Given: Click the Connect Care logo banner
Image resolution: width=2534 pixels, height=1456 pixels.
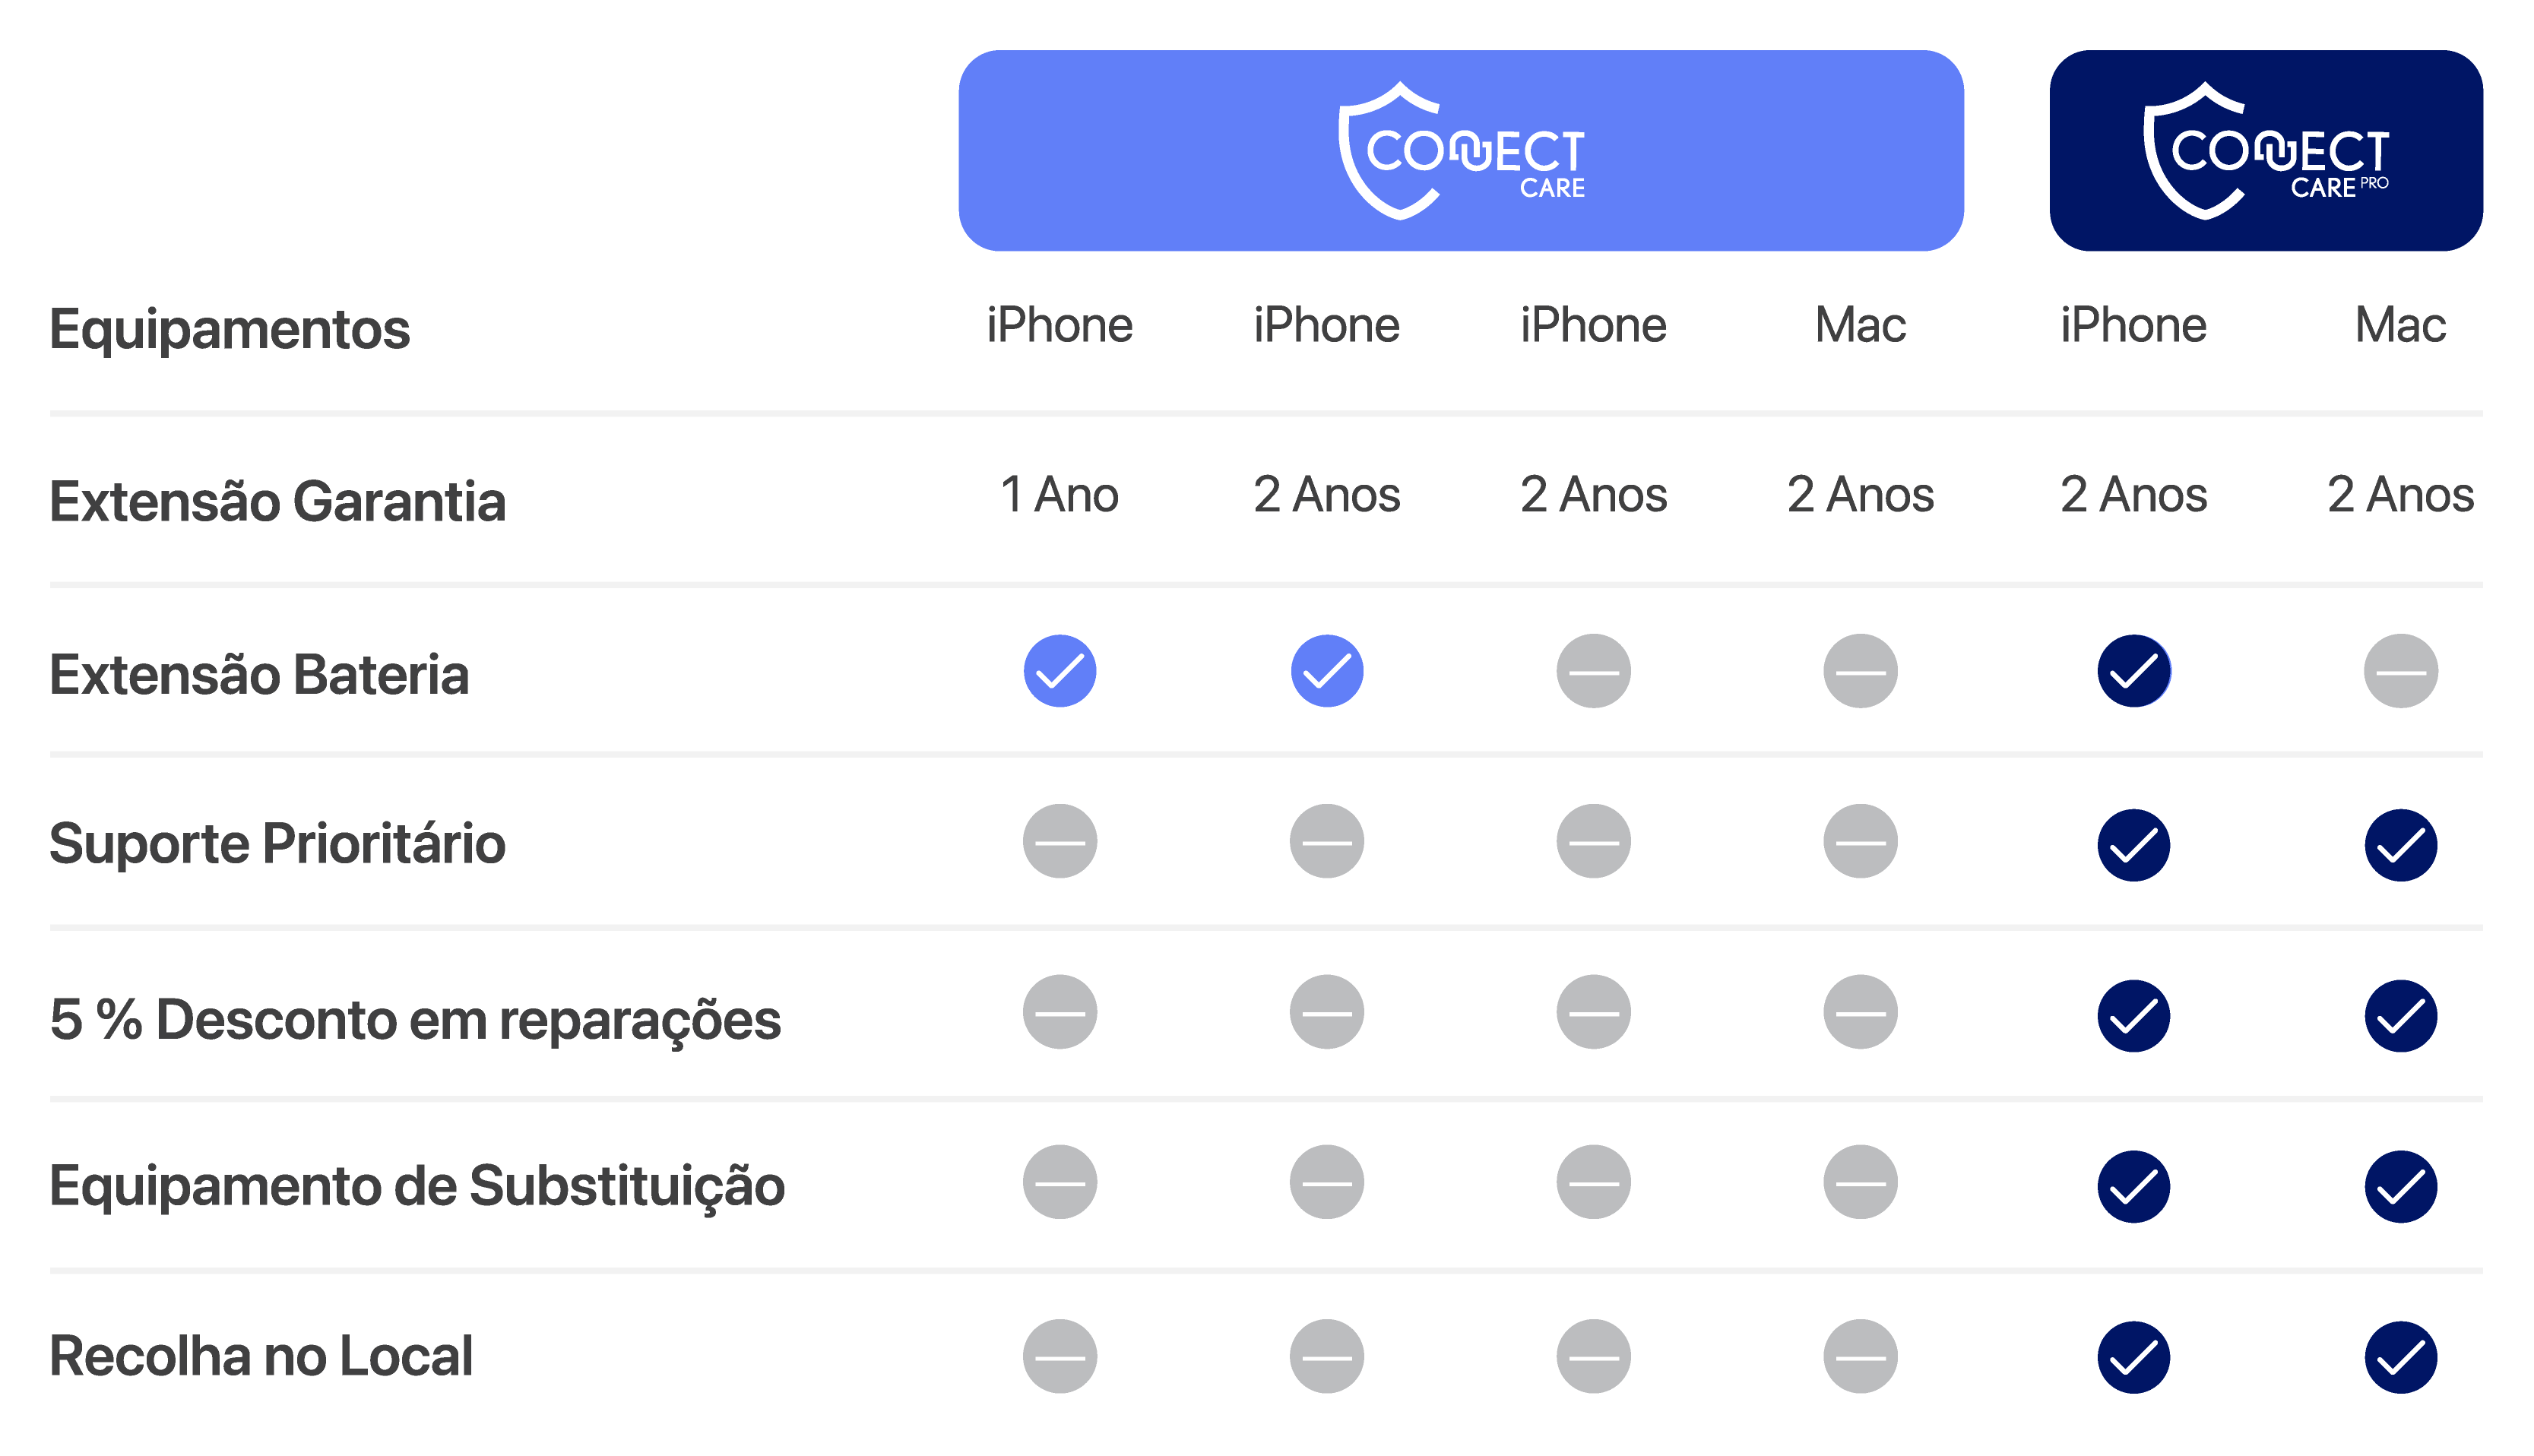Looking at the screenshot, I should click(x=1460, y=151).
